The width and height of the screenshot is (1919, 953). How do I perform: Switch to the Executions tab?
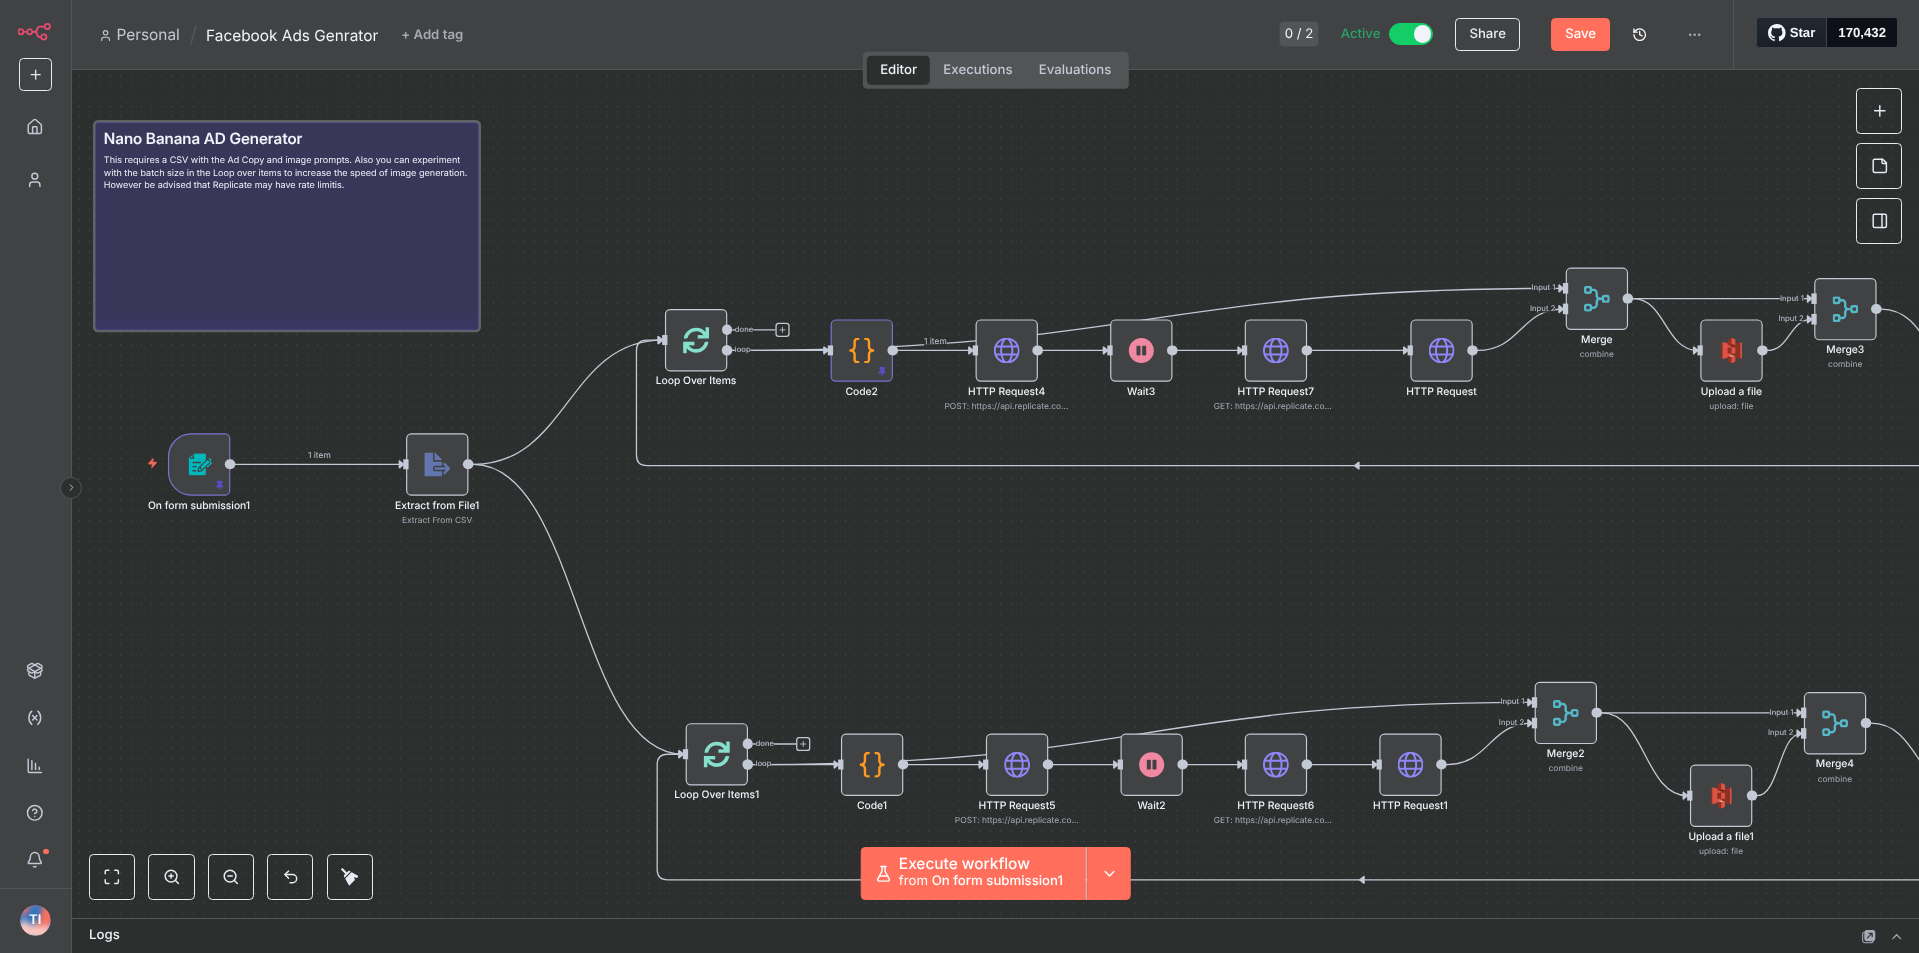pos(977,70)
